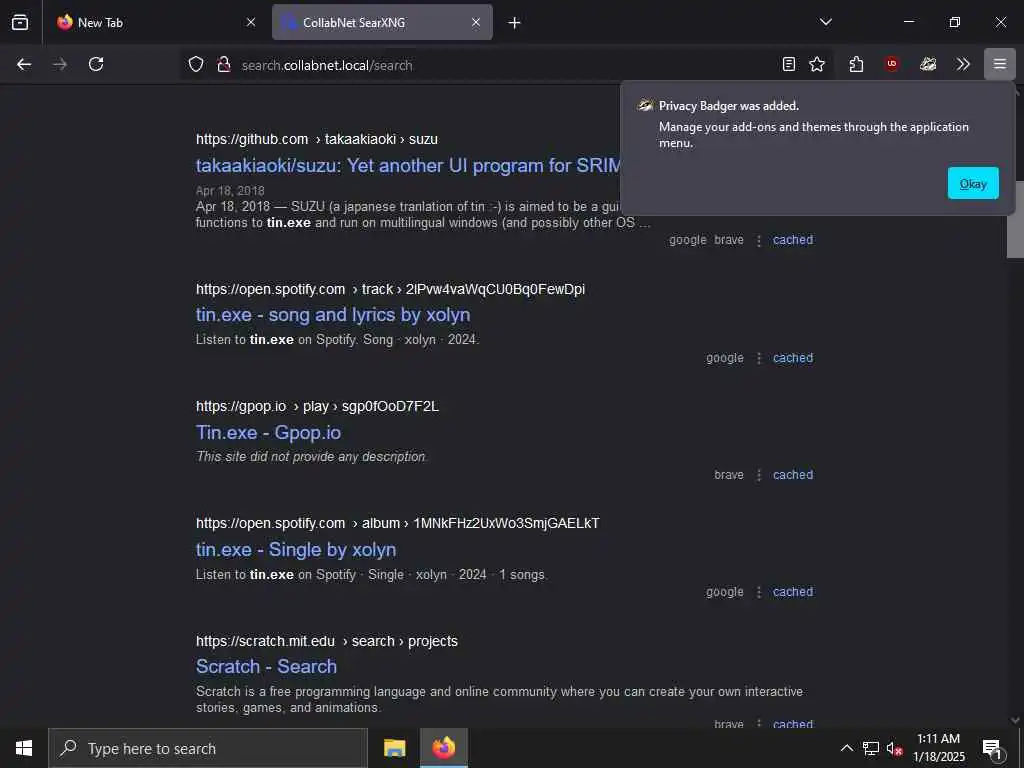The image size is (1024, 768).
Task: Bookmark this page with the star
Action: [817, 64]
